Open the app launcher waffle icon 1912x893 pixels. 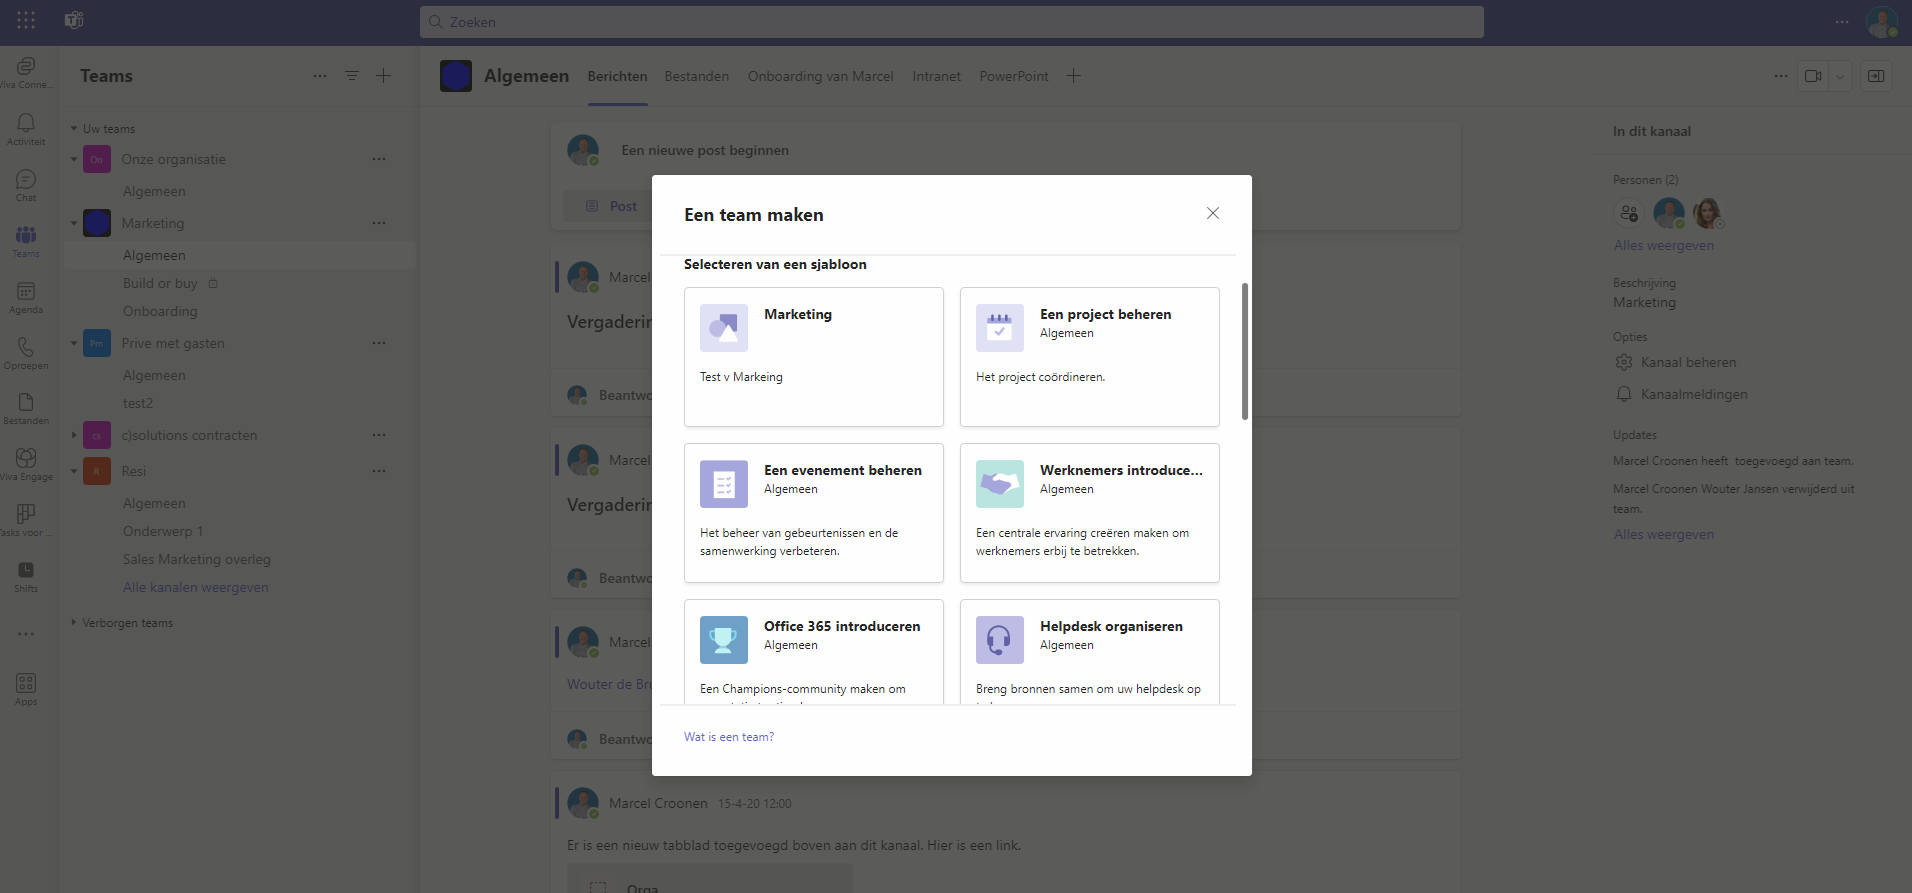pos(26,20)
